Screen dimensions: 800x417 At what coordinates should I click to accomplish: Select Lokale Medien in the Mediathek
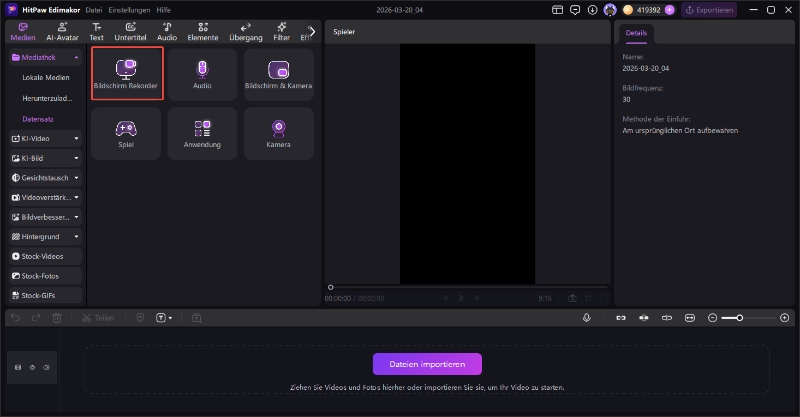click(x=46, y=78)
